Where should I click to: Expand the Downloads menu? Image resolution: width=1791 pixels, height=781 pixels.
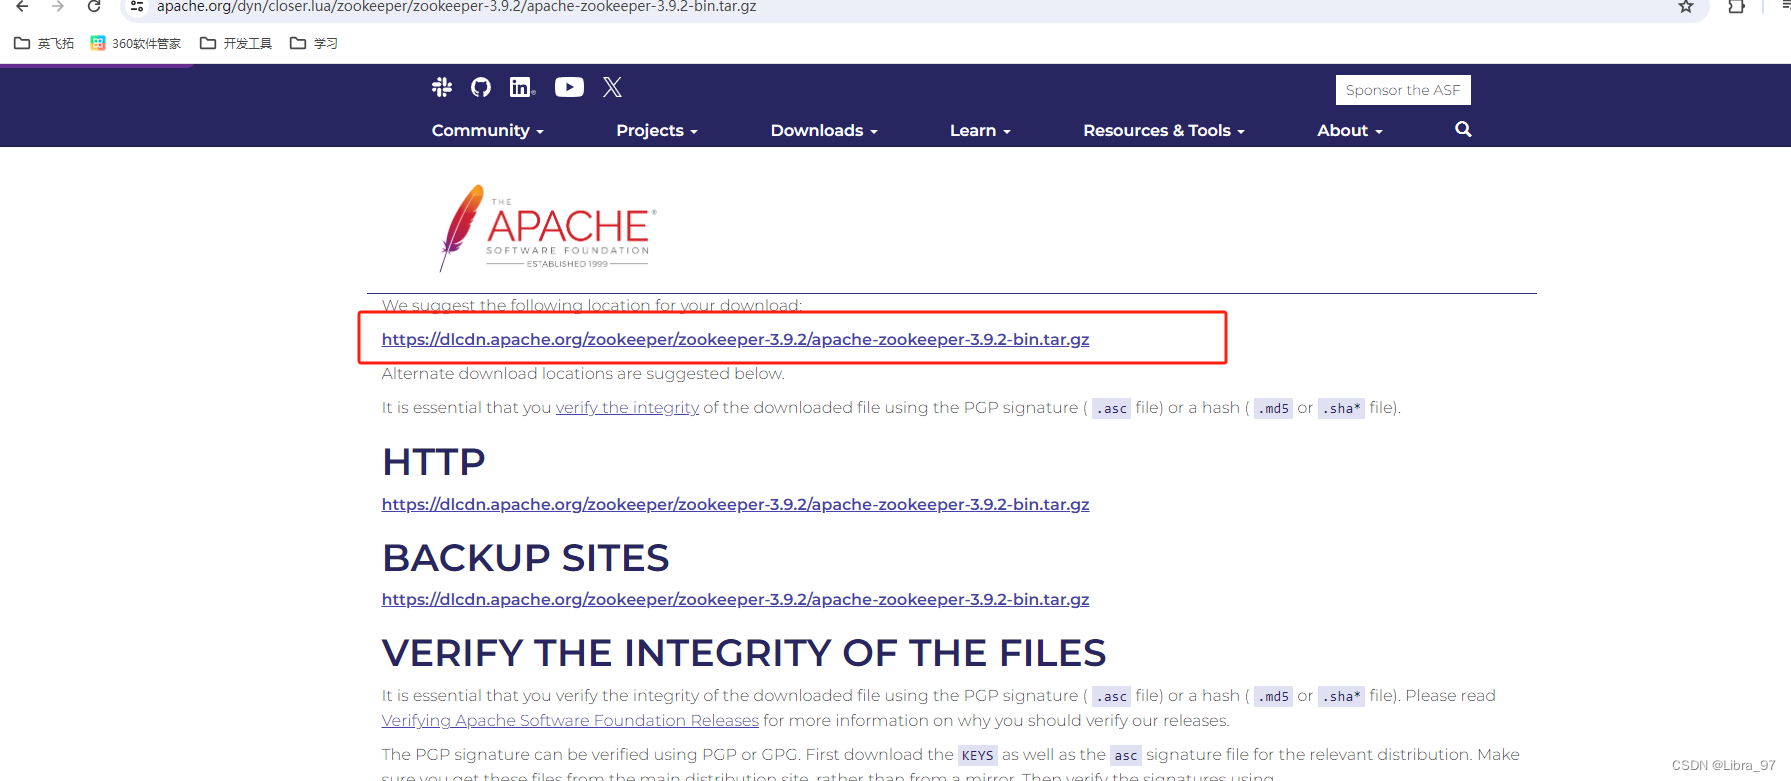(824, 131)
